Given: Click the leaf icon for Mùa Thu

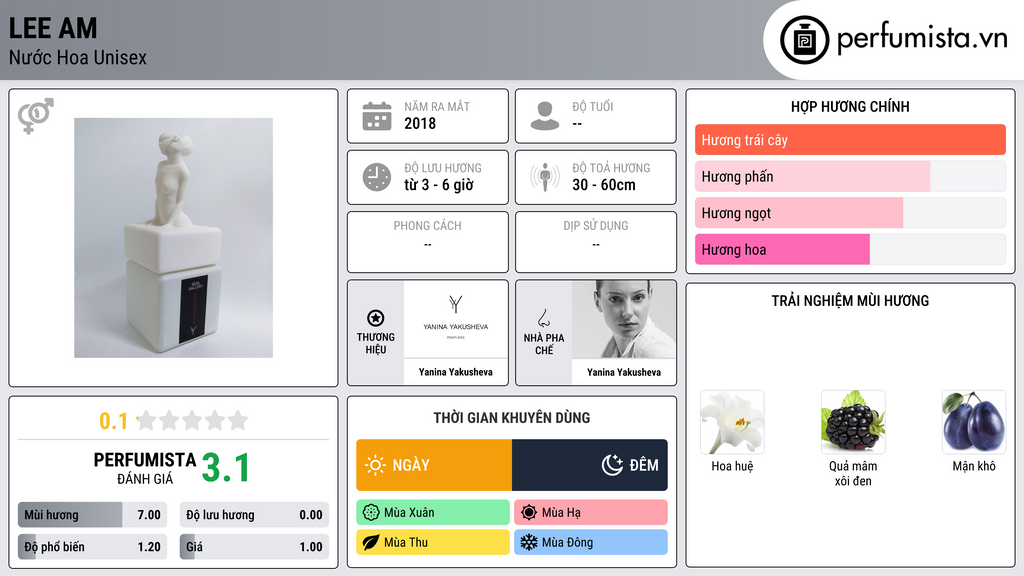Looking at the screenshot, I should tap(371, 543).
